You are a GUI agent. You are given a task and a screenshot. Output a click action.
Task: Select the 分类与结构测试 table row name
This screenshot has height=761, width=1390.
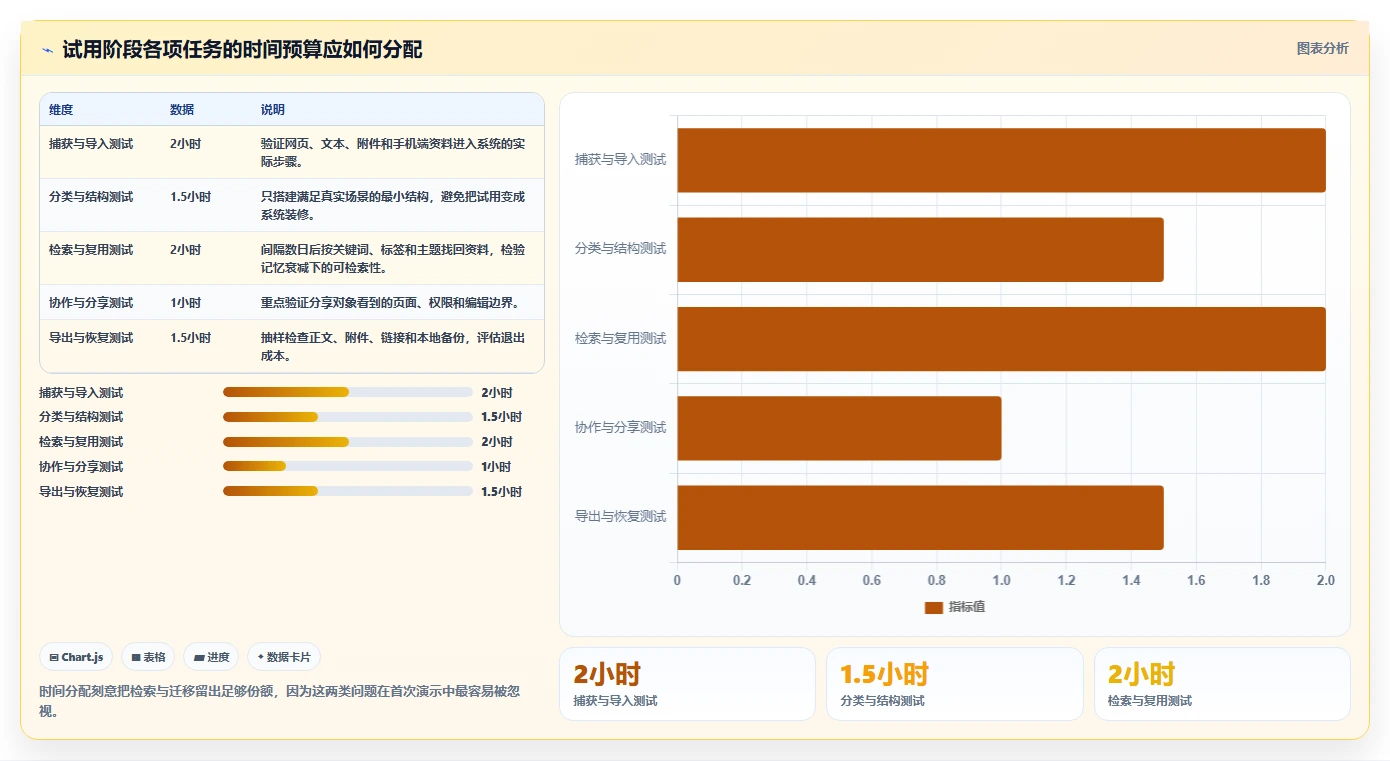click(x=91, y=197)
